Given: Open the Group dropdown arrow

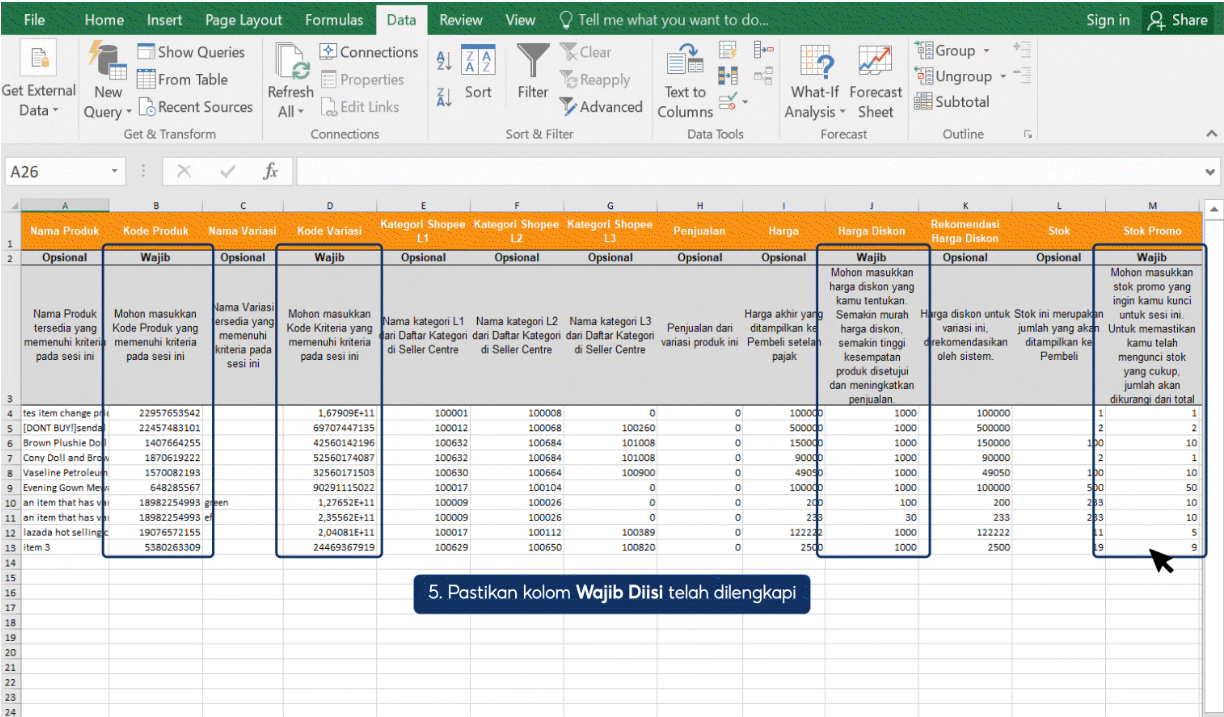Looking at the screenshot, I should click(x=986, y=51).
